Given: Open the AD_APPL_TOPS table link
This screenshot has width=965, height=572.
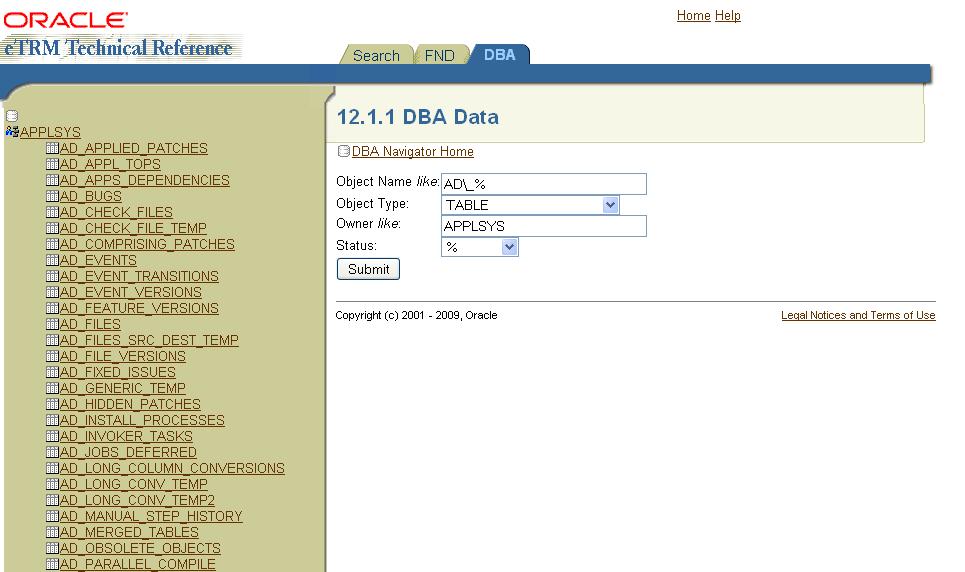Looking at the screenshot, I should (110, 164).
